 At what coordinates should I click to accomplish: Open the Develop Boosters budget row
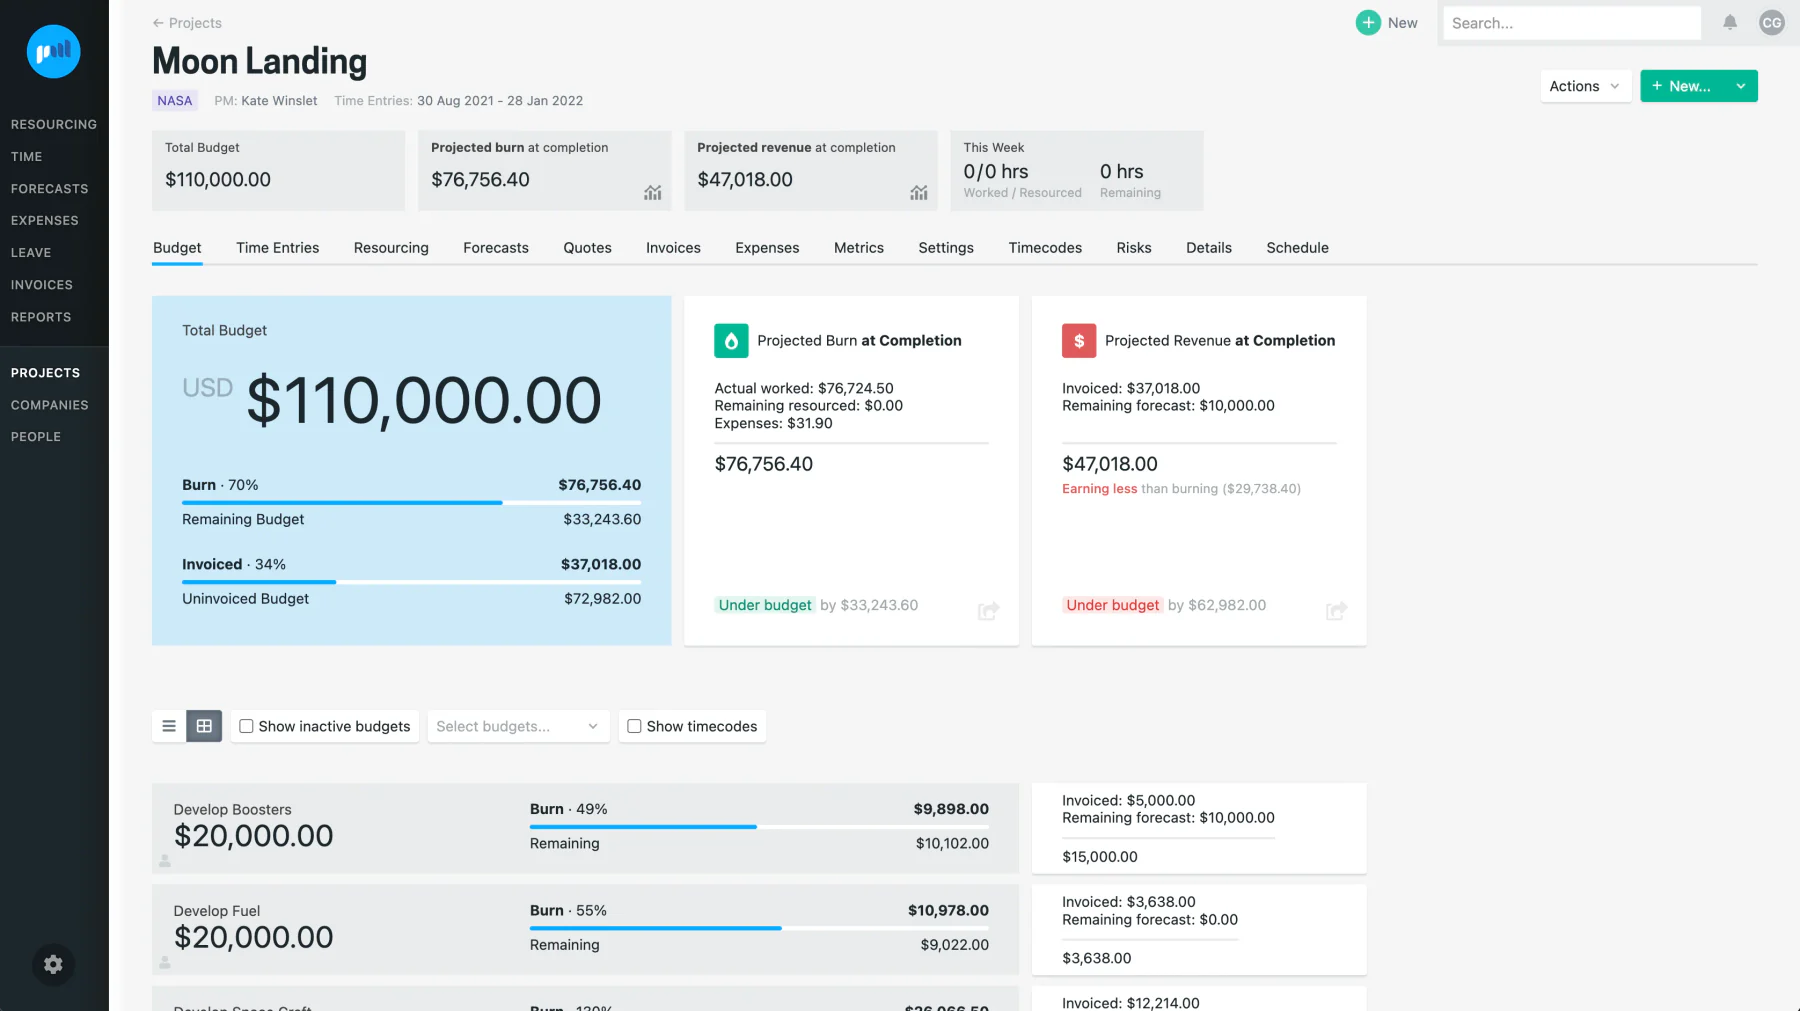[x=585, y=828]
